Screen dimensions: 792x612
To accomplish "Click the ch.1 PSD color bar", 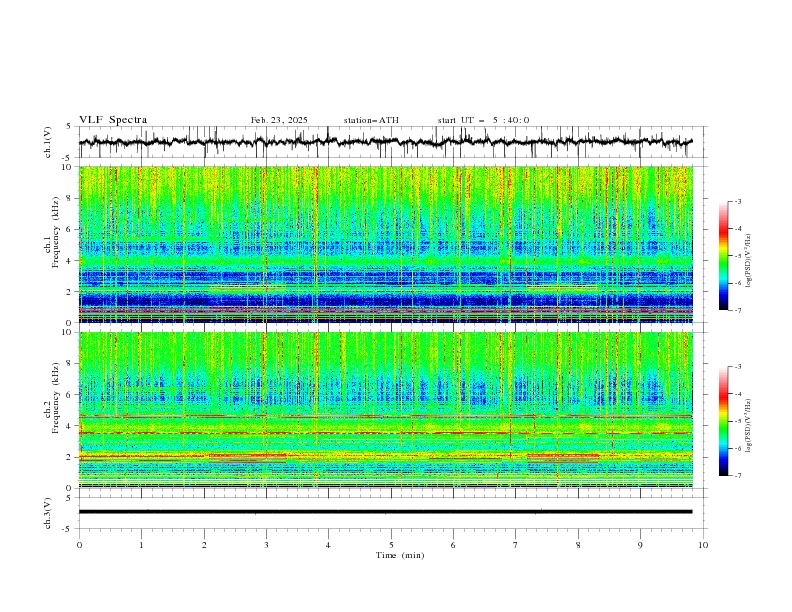I will (724, 255).
